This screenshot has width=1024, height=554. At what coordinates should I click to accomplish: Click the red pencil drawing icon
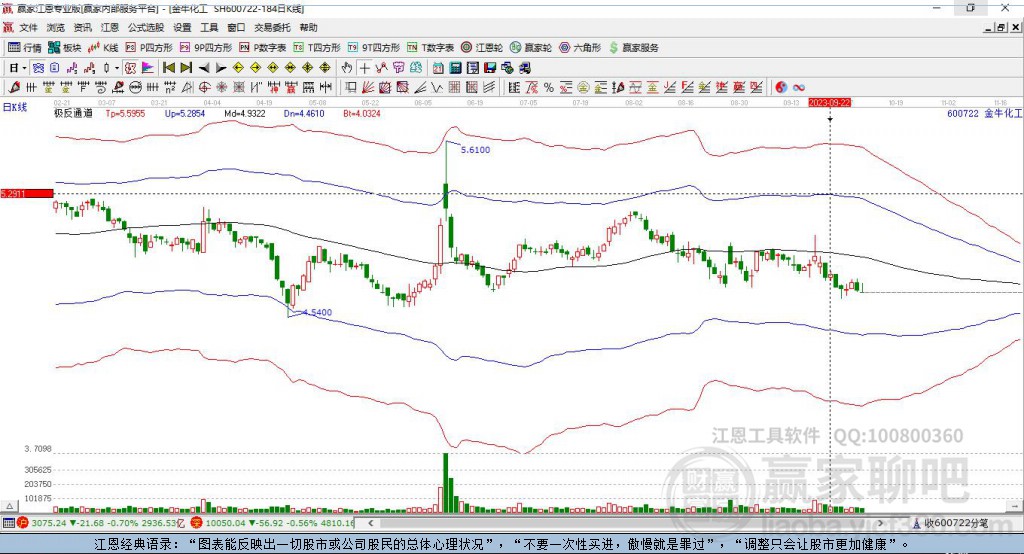pyautogui.click(x=14, y=88)
